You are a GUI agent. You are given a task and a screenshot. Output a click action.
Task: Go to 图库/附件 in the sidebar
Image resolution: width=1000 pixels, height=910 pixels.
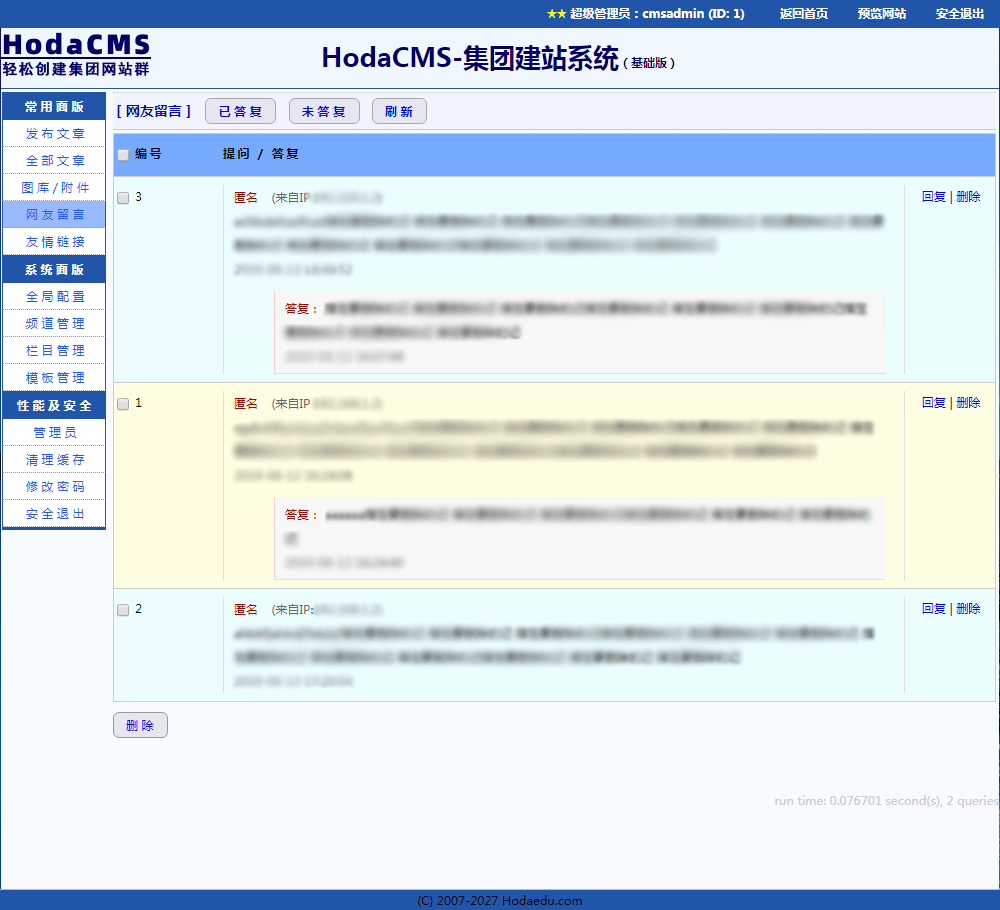pyautogui.click(x=54, y=187)
